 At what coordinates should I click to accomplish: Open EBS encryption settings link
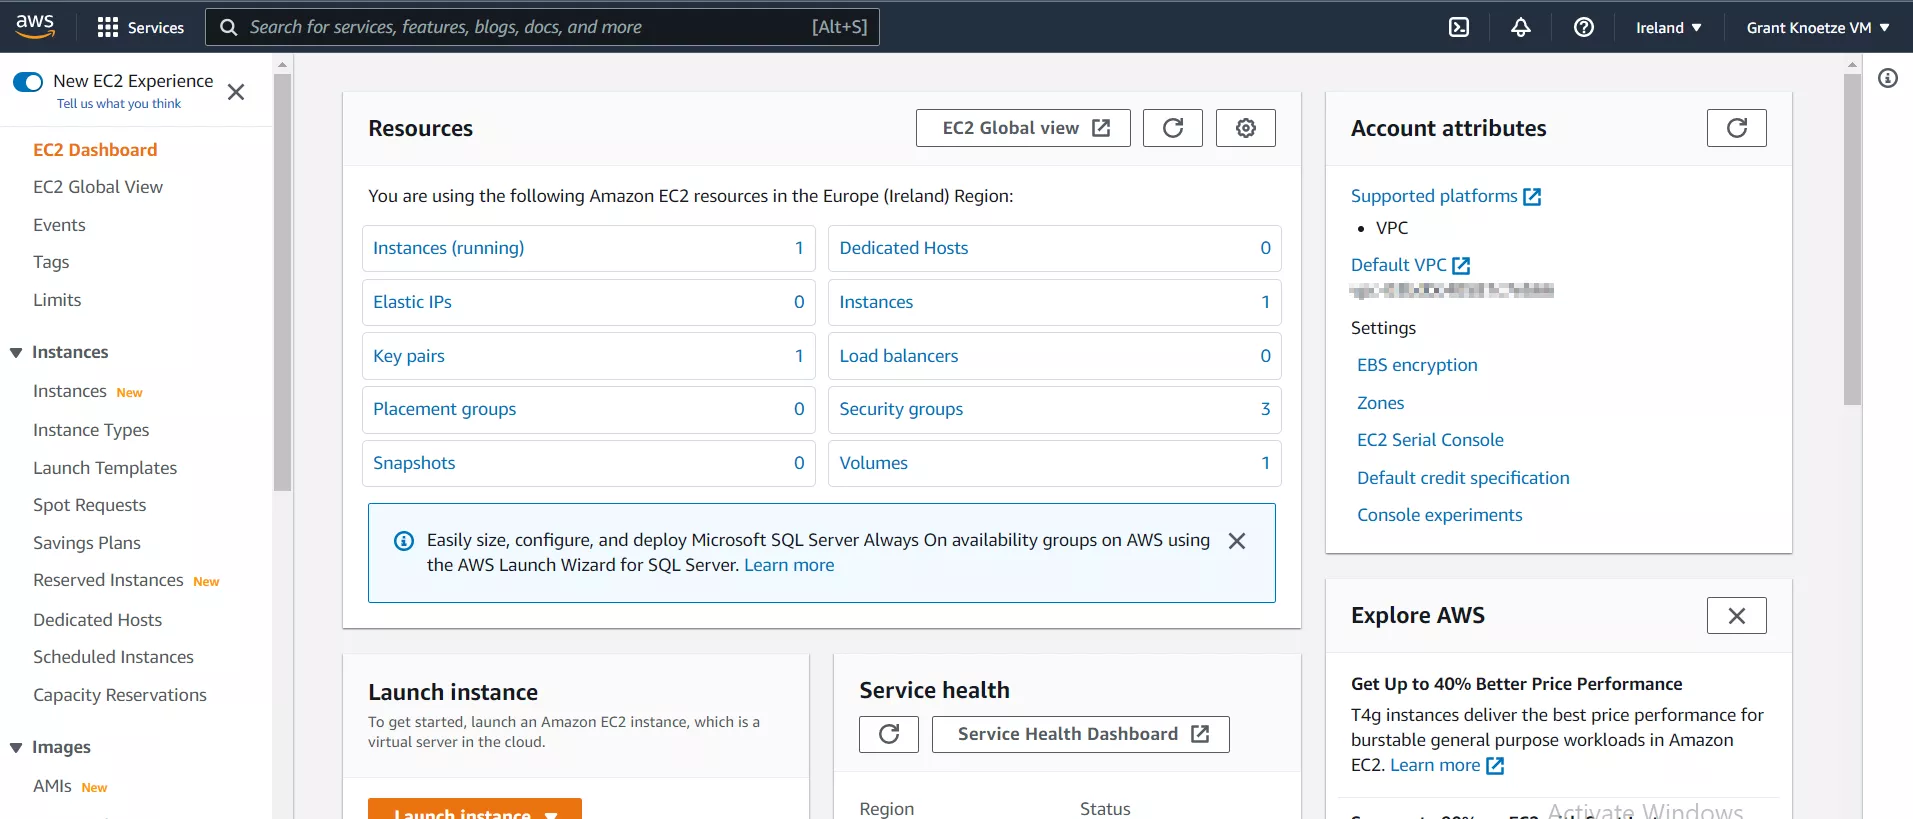(x=1417, y=365)
